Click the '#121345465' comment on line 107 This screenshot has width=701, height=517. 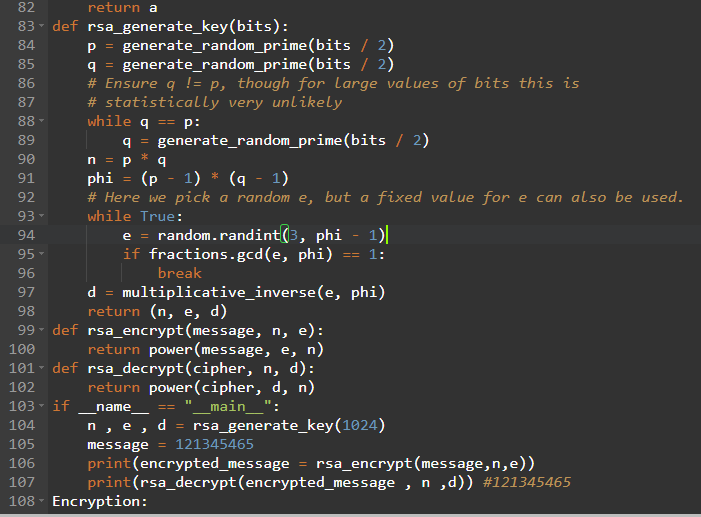pyautogui.click(x=526, y=482)
